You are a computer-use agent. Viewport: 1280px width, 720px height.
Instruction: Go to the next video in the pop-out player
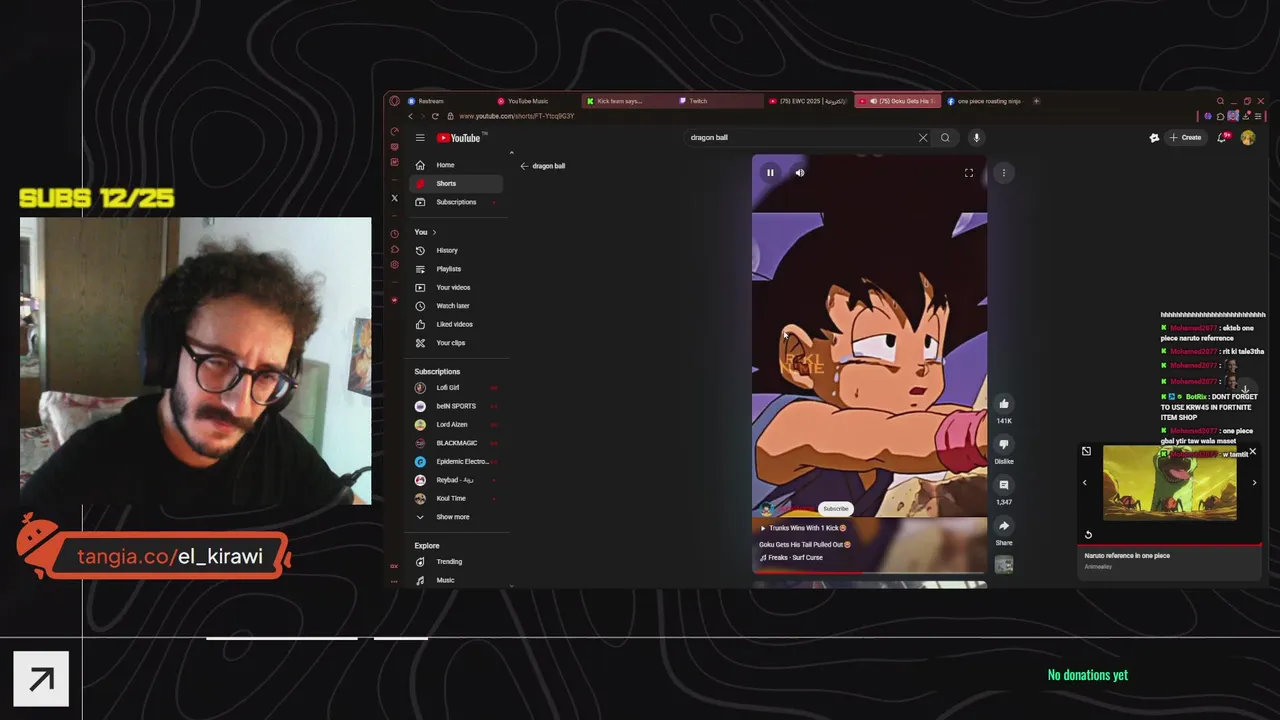[x=1255, y=483]
